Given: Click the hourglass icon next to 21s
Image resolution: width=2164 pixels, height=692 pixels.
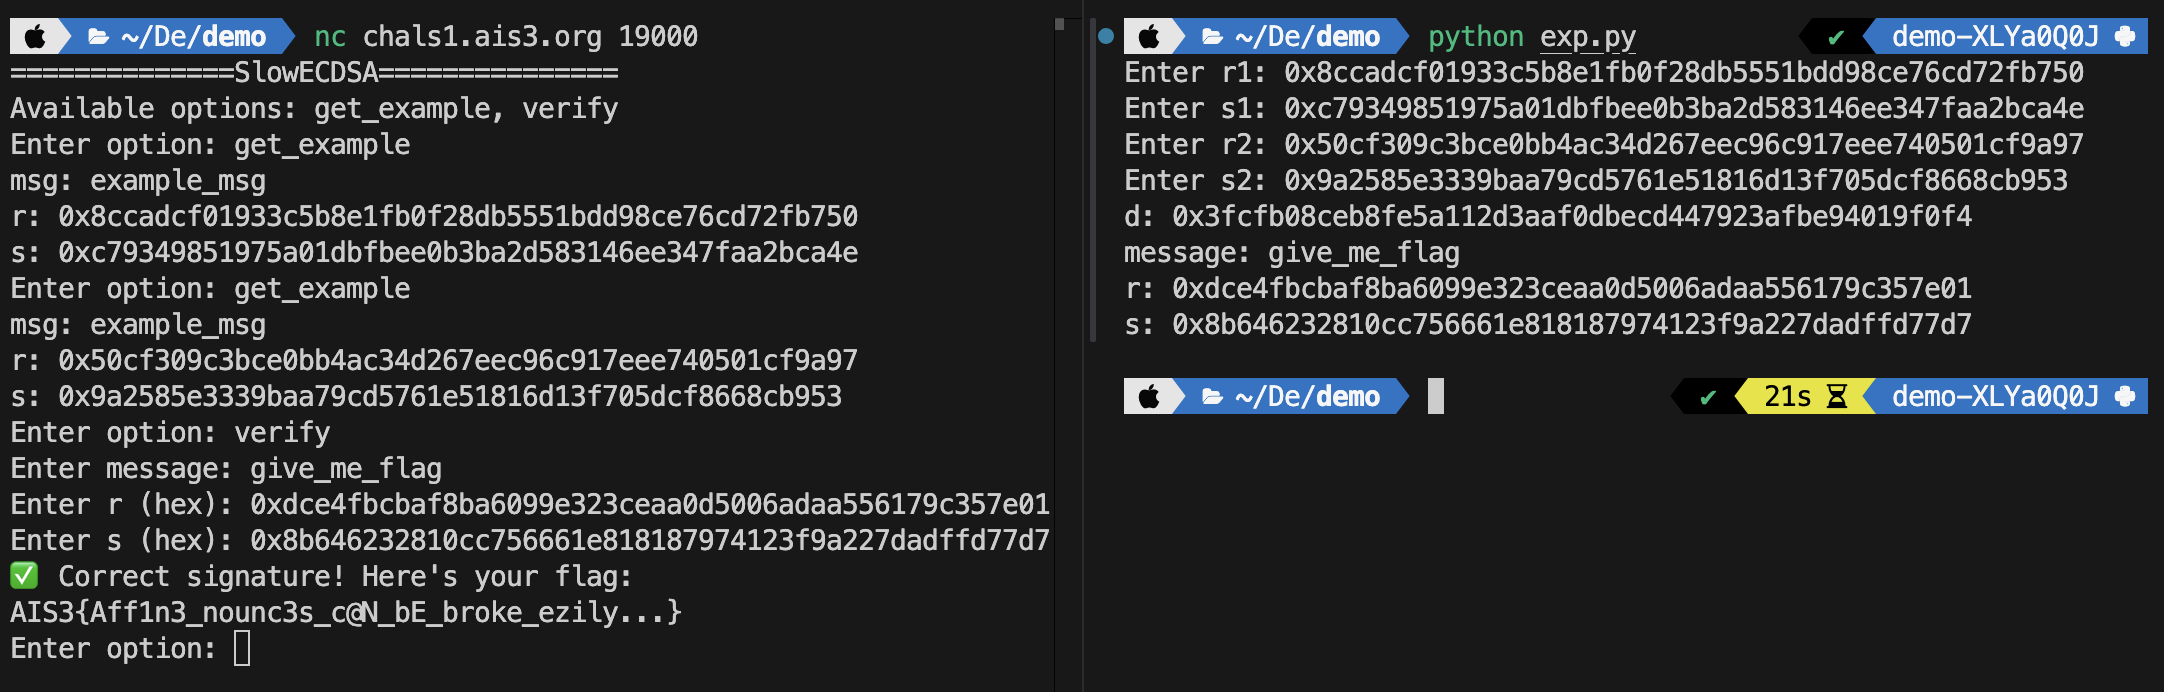Looking at the screenshot, I should [x=1837, y=397].
